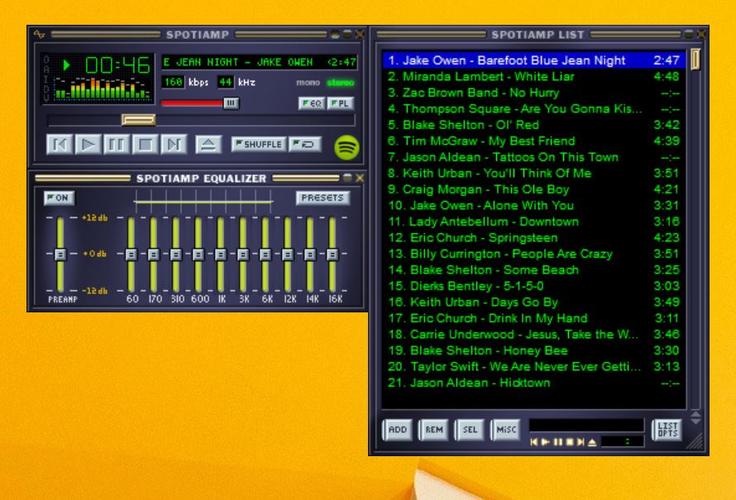The height and width of the screenshot is (500, 736).
Task: Click the 170 Hz equalizer band slider
Action: (153, 254)
